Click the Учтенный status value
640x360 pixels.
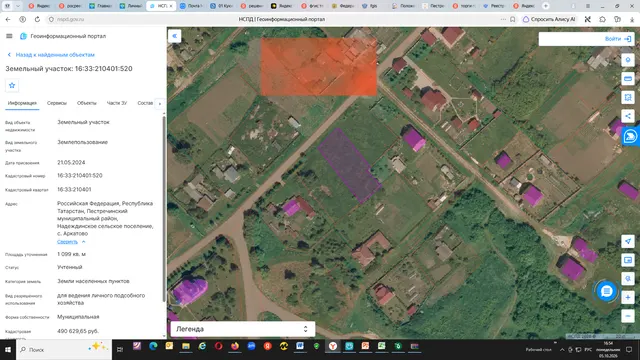70,267
